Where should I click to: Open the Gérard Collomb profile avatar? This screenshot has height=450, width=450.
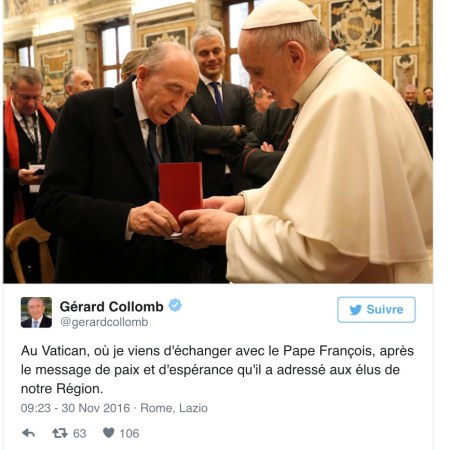(36, 312)
